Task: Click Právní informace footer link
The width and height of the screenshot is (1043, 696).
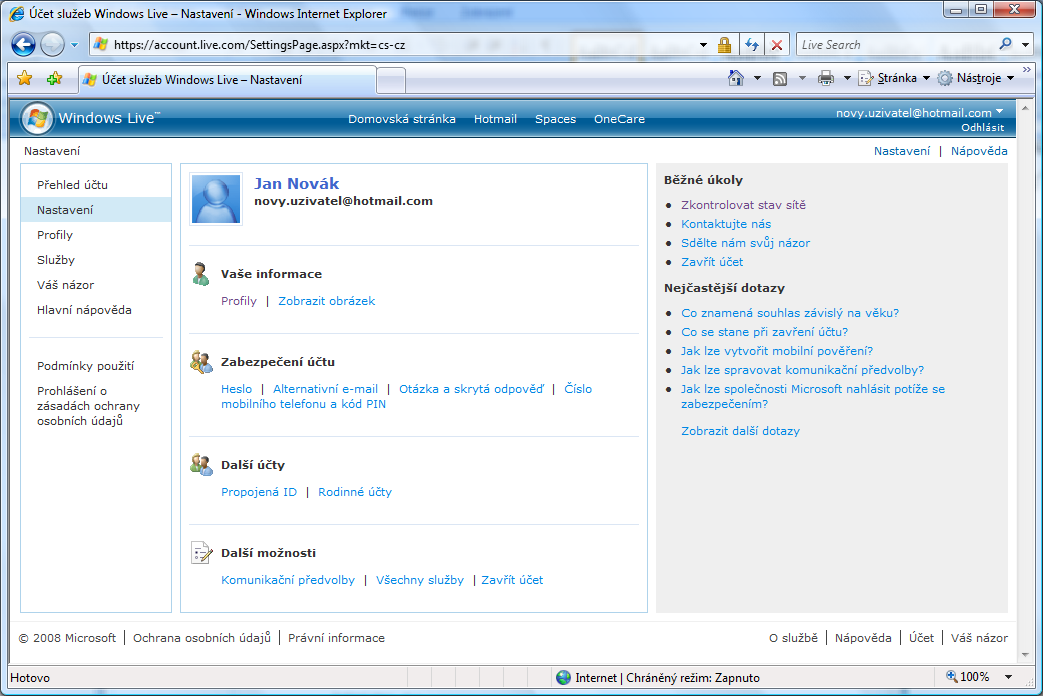Action: (336, 638)
